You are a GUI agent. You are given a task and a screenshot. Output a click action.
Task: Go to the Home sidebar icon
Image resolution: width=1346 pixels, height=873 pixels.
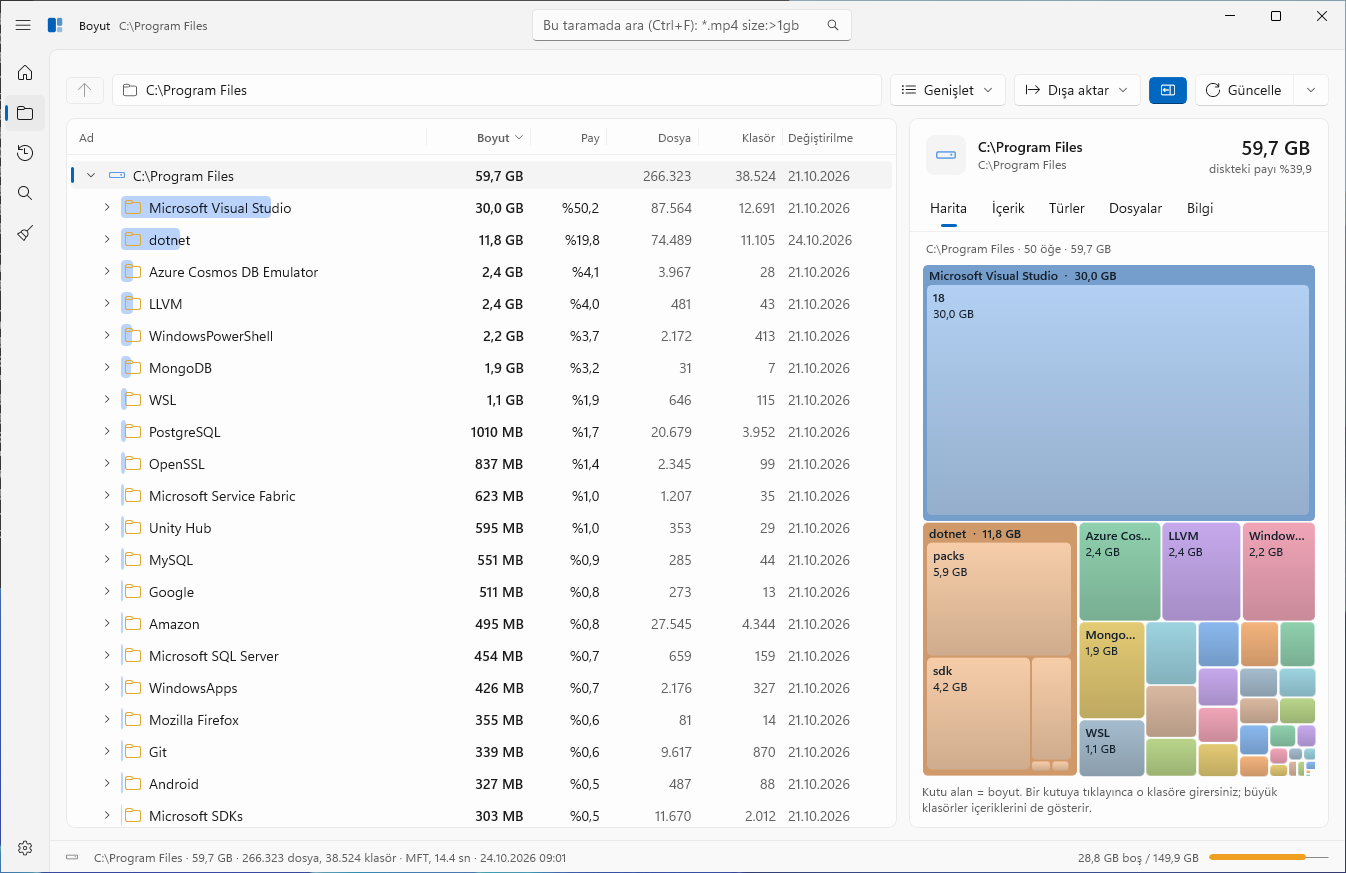[25, 73]
